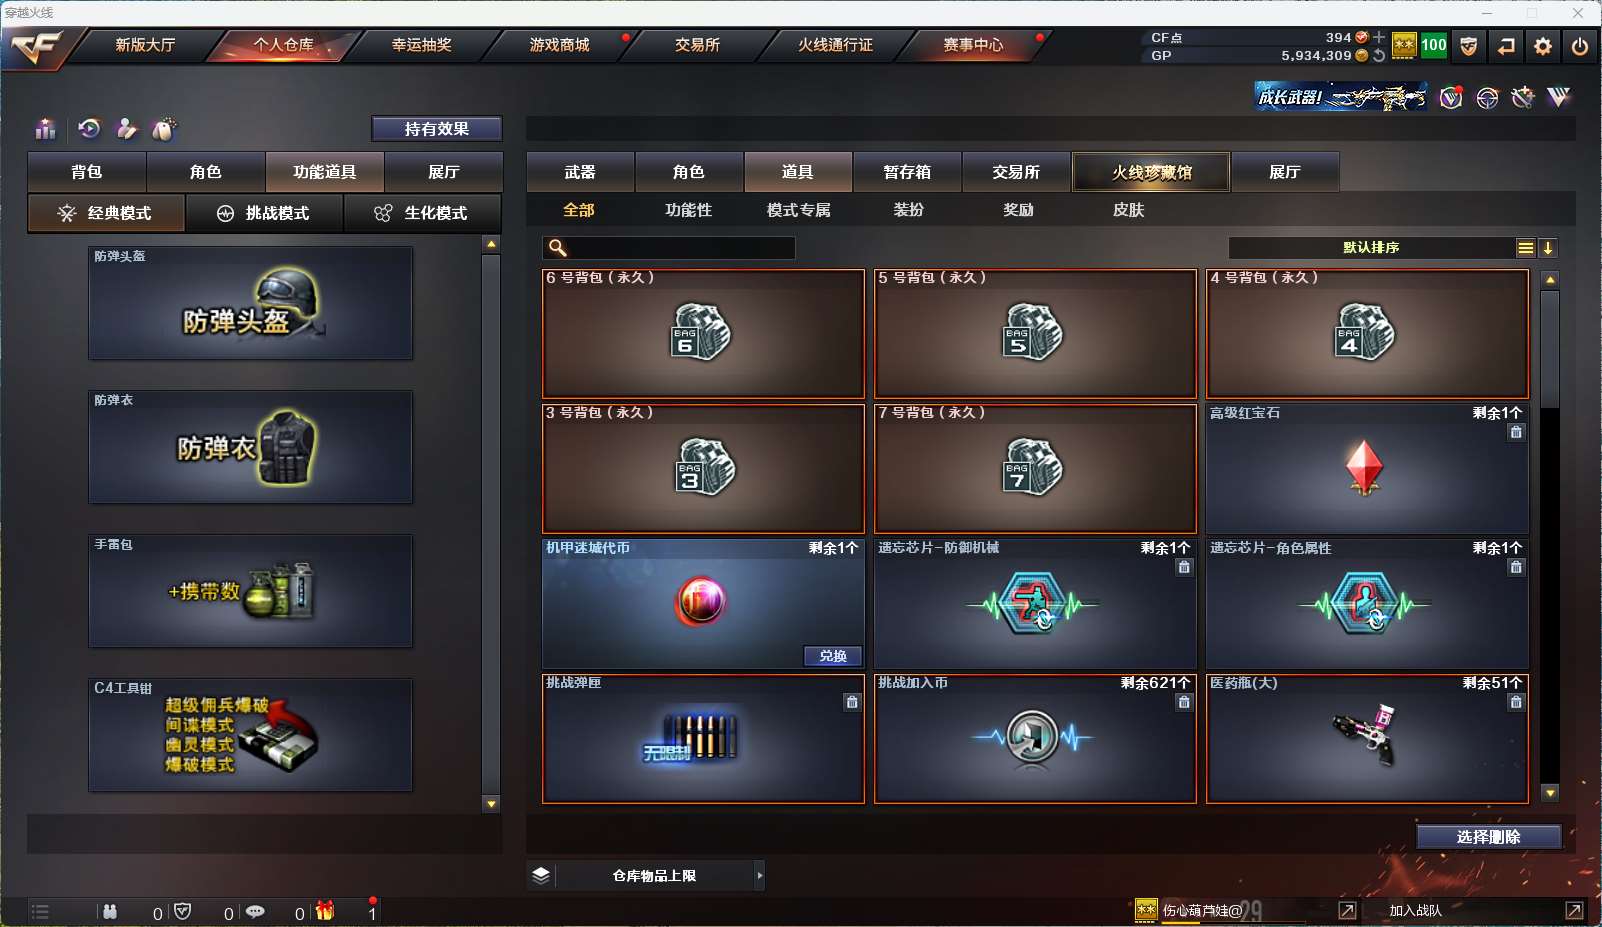Click the plus icon to recharge CF点

[1379, 37]
